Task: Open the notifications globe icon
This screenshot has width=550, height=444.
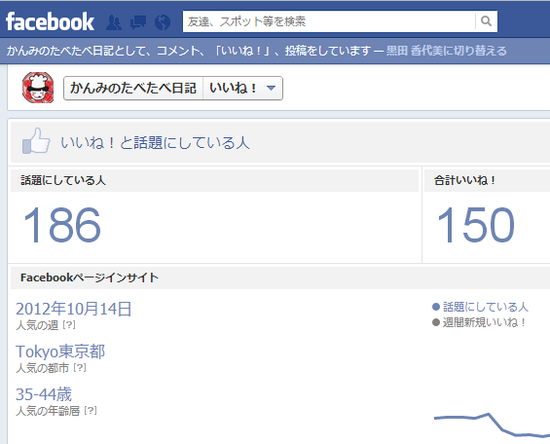Action: (162, 22)
